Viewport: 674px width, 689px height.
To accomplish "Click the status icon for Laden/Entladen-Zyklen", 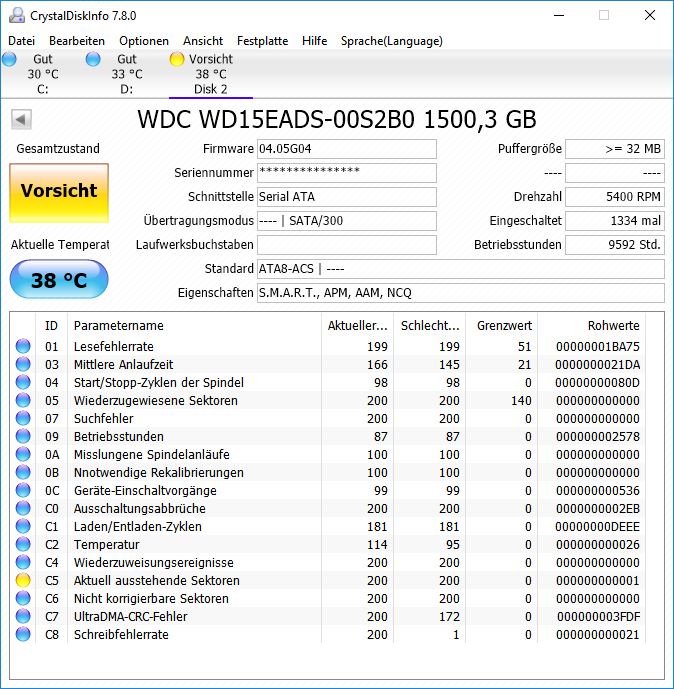I will 23,526.
